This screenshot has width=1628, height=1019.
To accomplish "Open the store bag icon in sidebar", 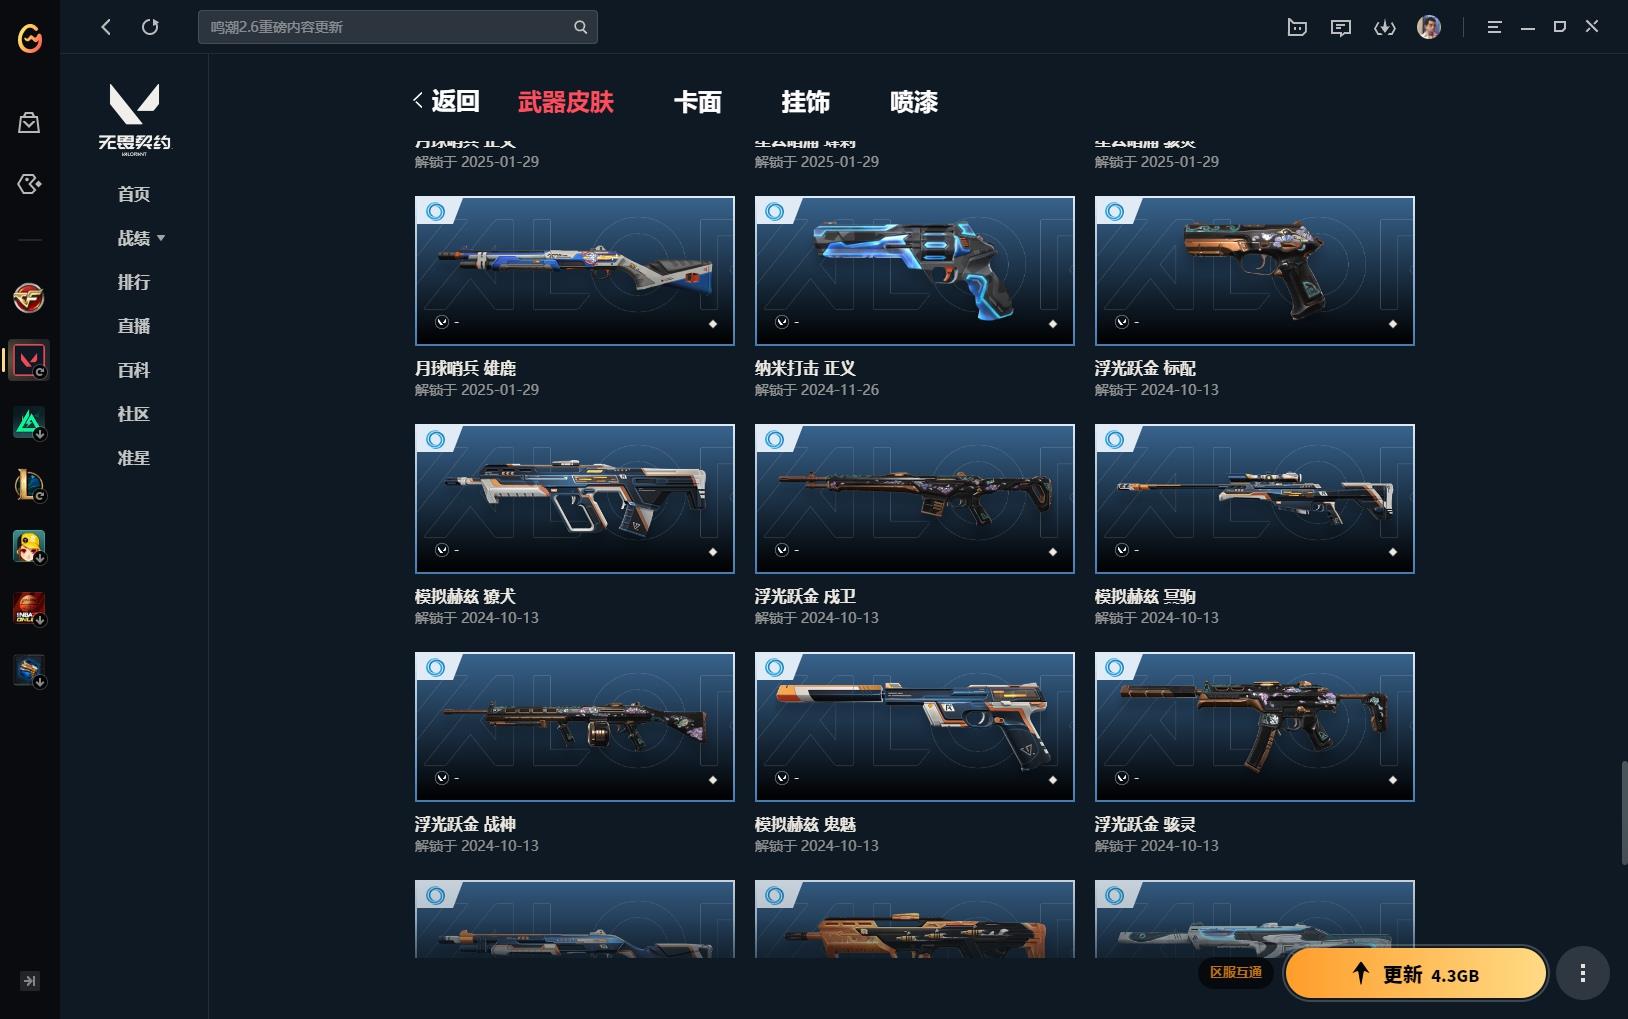I will coord(29,122).
